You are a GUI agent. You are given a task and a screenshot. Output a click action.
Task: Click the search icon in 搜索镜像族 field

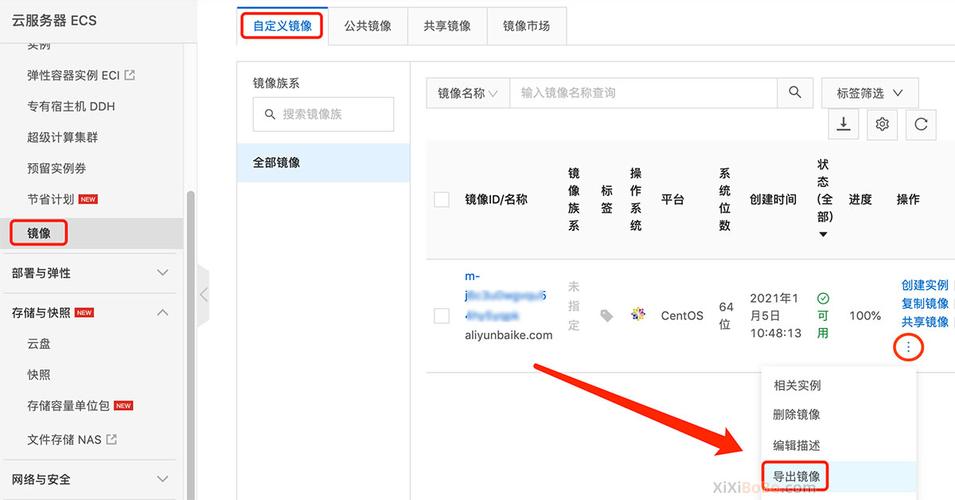pyautogui.click(x=270, y=114)
